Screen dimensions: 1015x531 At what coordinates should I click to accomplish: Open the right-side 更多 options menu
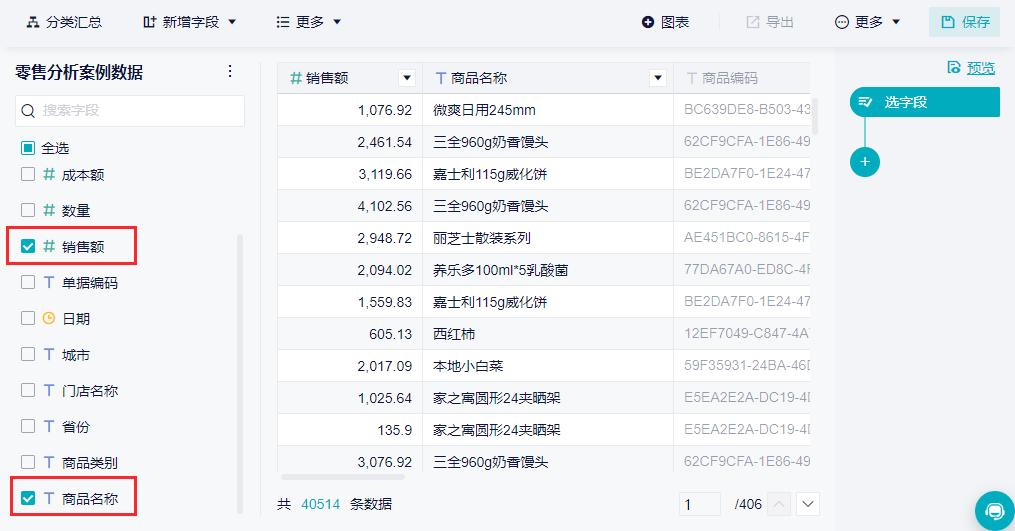(867, 22)
